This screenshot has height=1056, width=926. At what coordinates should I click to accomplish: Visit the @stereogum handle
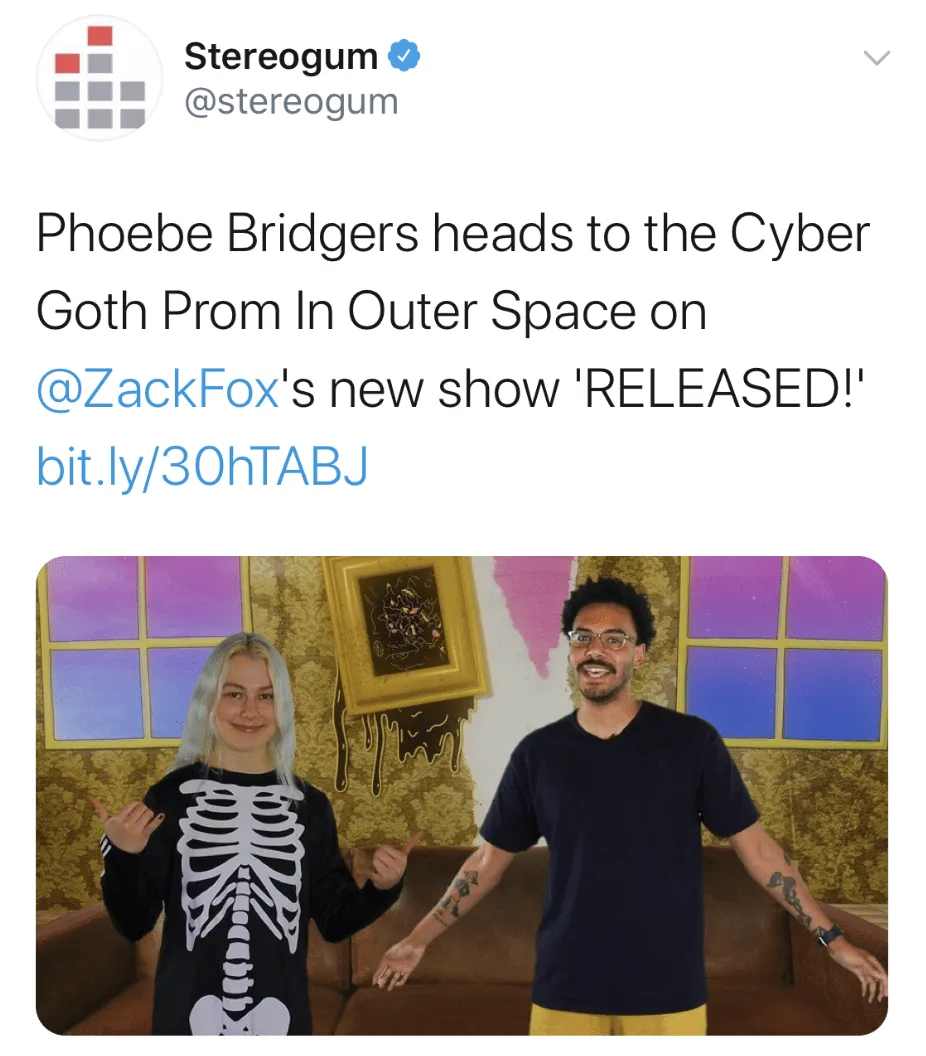(x=291, y=102)
